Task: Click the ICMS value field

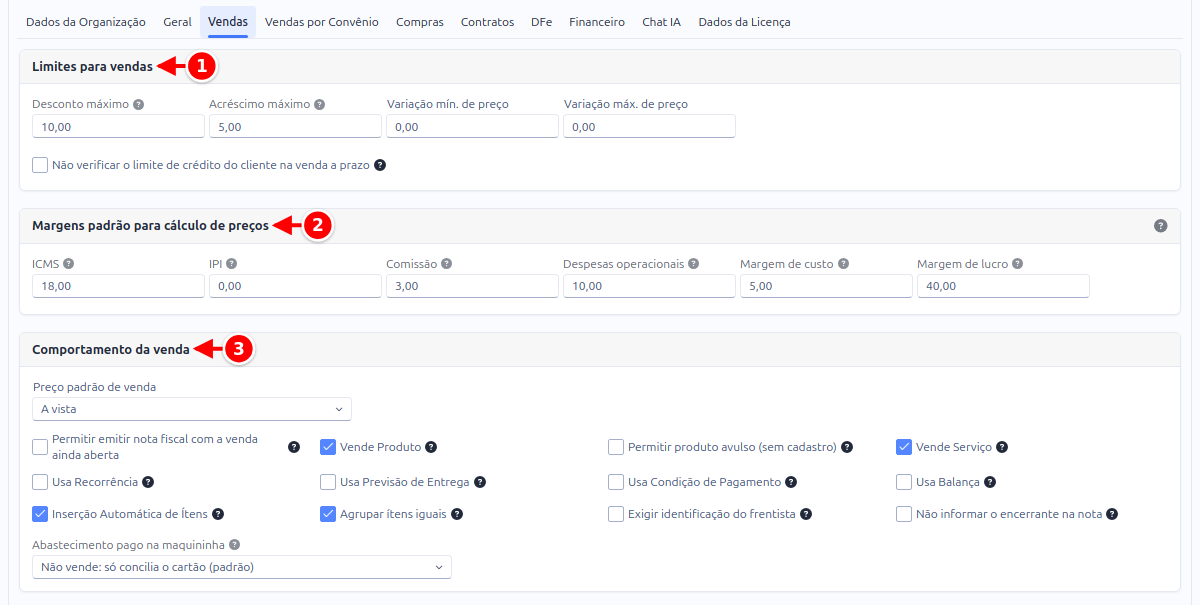Action: point(119,286)
